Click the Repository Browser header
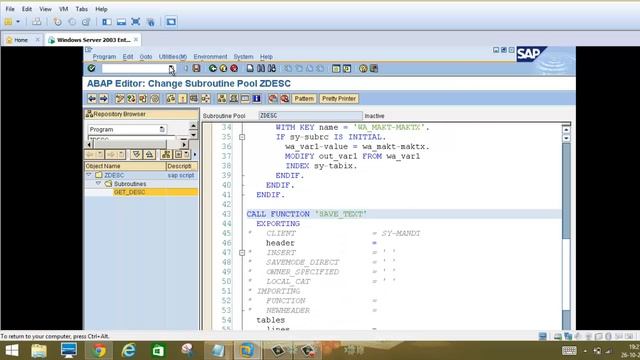Screen dimensions: 640x360 [142, 114]
